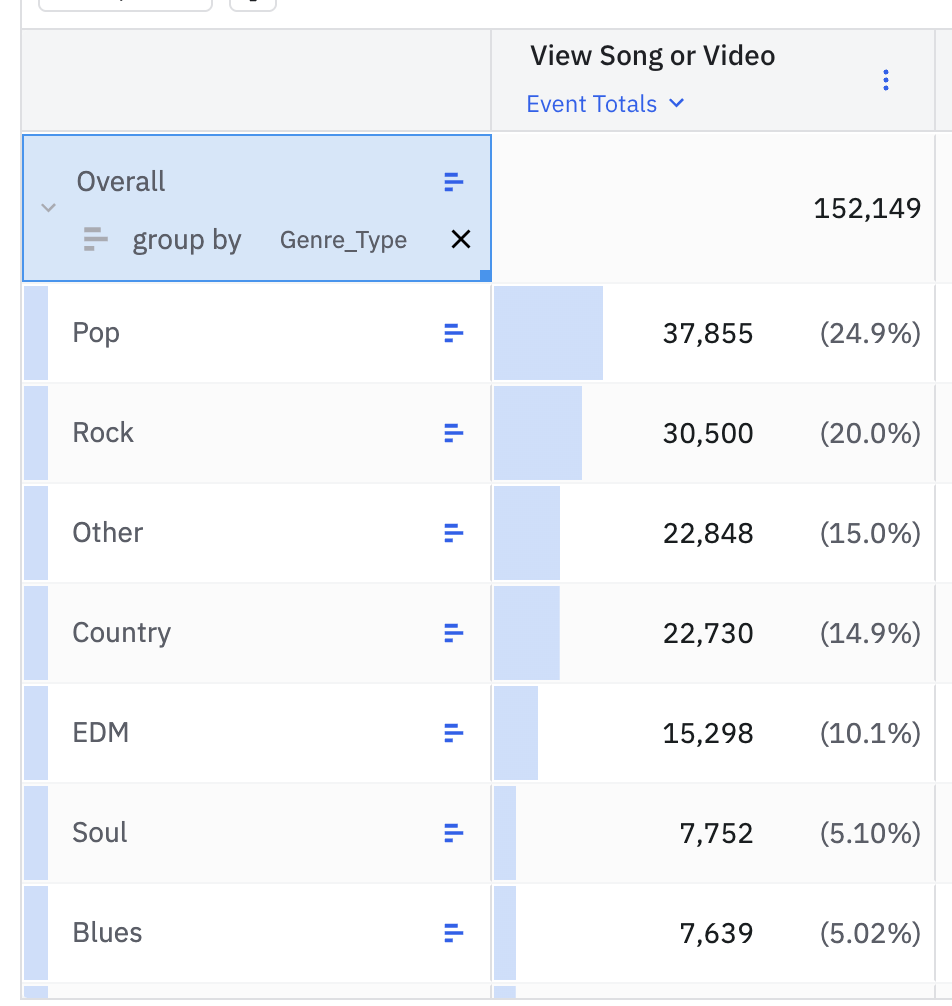The width and height of the screenshot is (952, 1006).
Task: Click the breakdown icon in the Blues row
Action: click(453, 933)
